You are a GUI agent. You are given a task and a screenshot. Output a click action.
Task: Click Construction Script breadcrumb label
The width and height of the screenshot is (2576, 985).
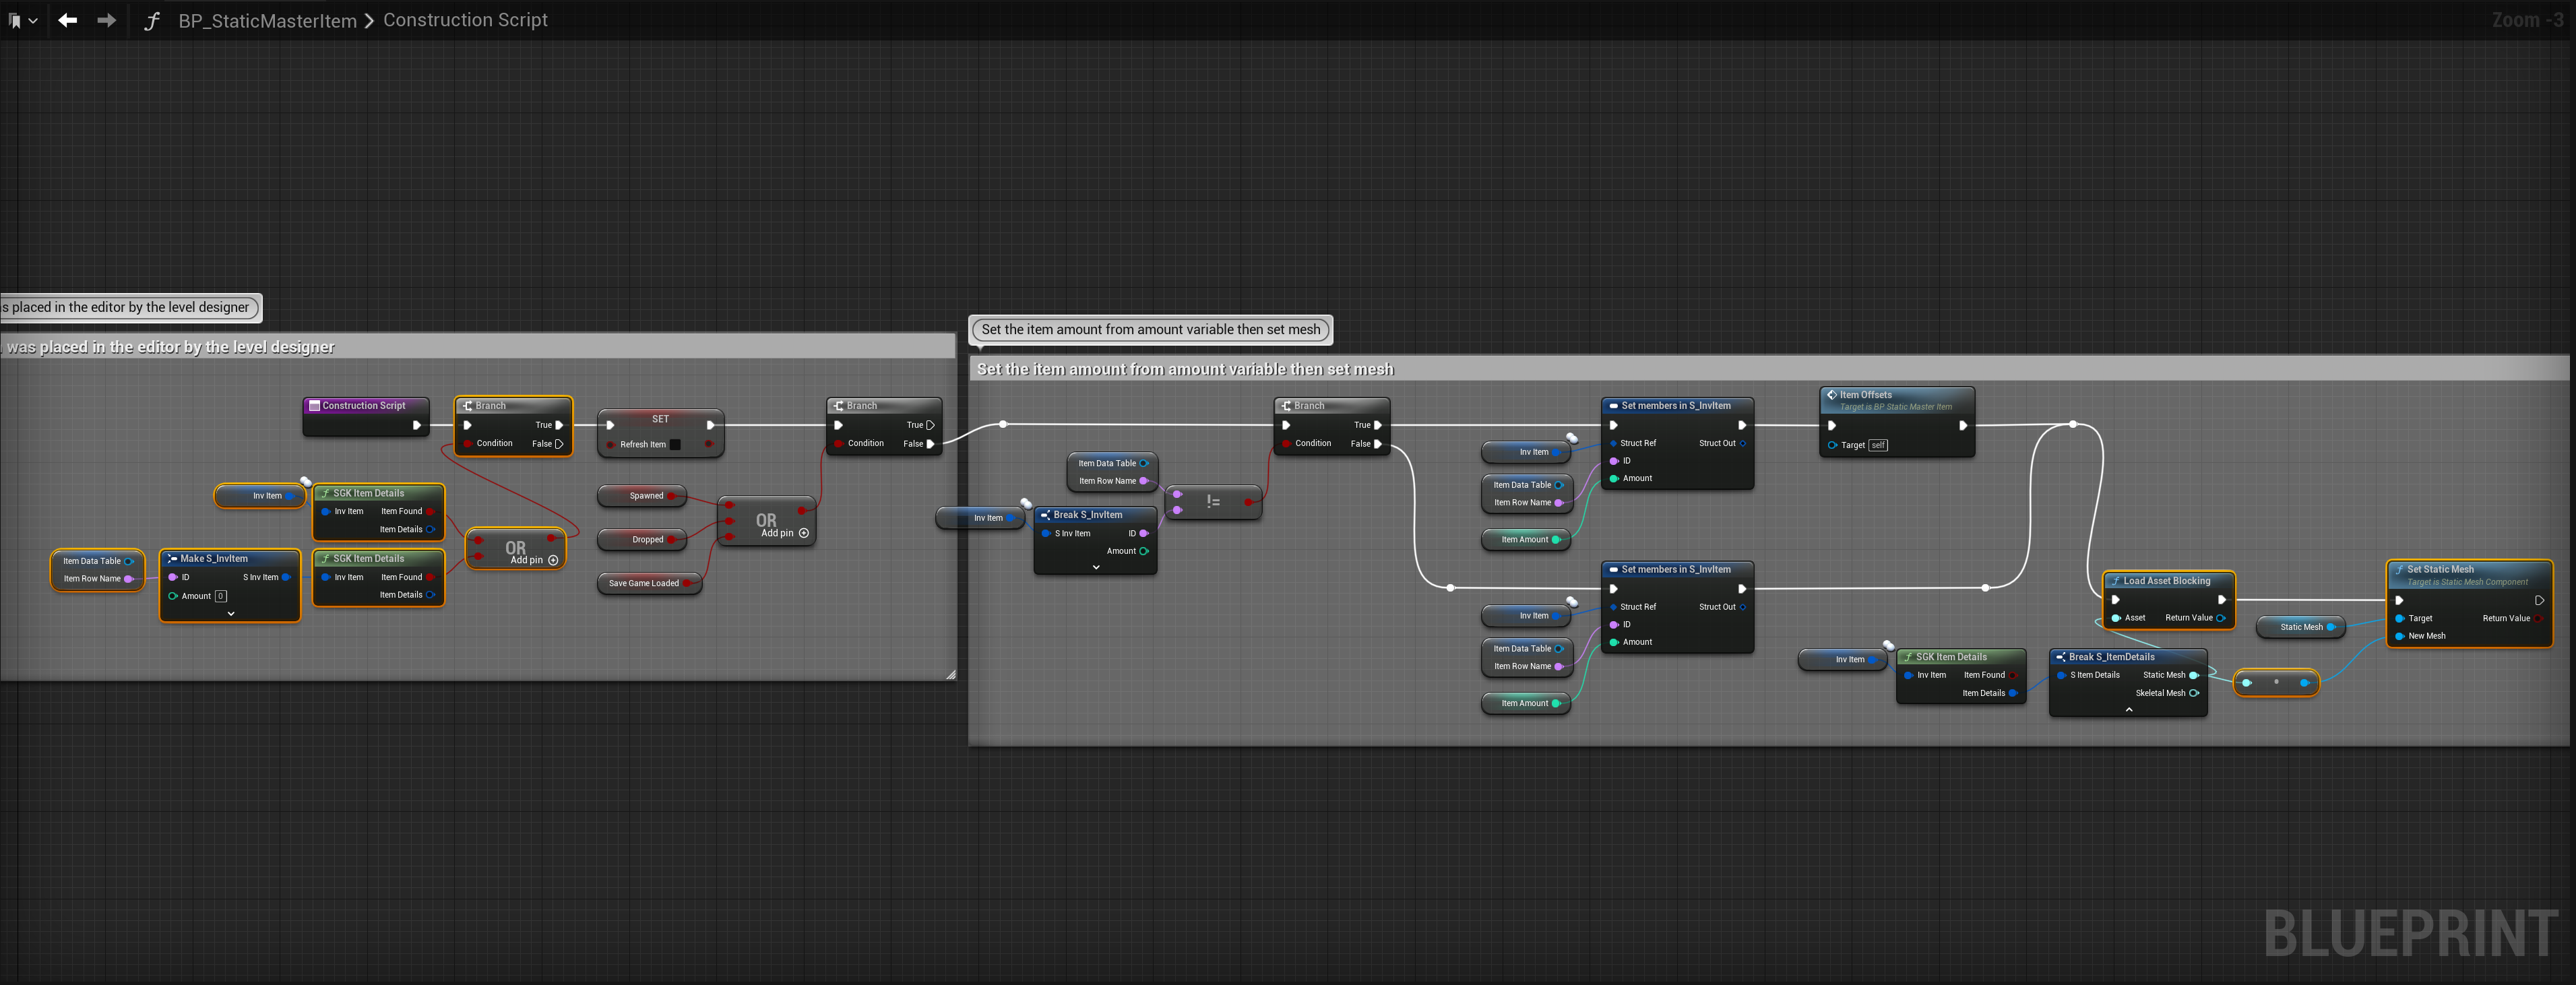click(x=465, y=20)
